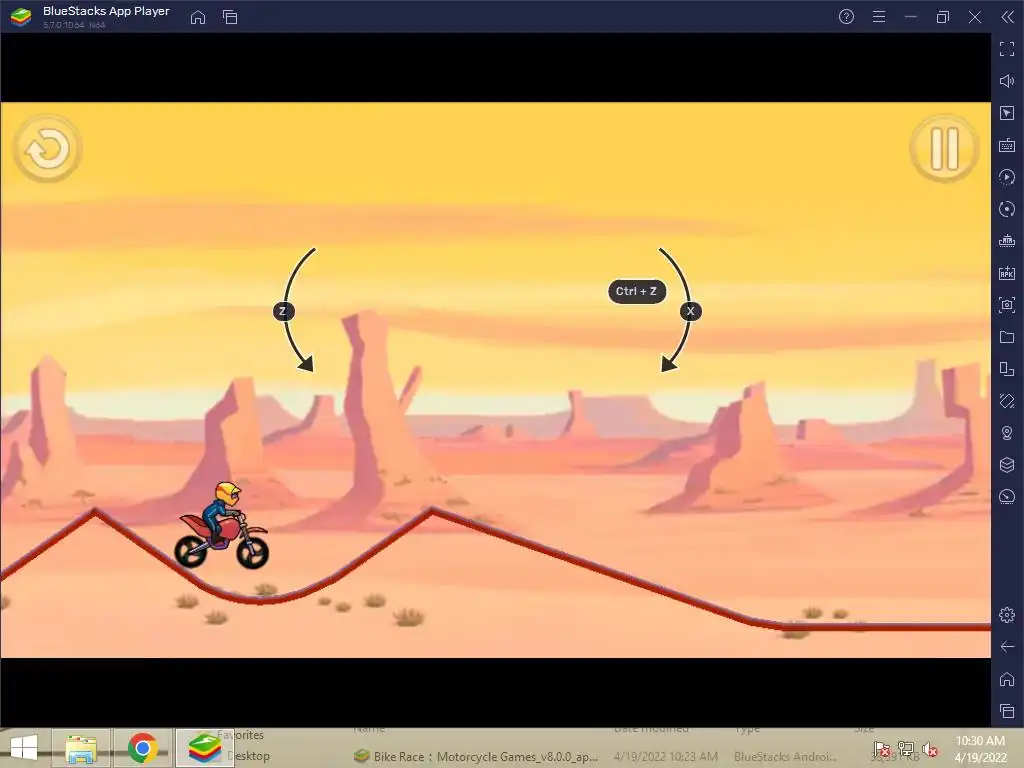Image resolution: width=1024 pixels, height=768 pixels.
Task: Open Google Chrome from the taskbar
Action: coord(142,748)
